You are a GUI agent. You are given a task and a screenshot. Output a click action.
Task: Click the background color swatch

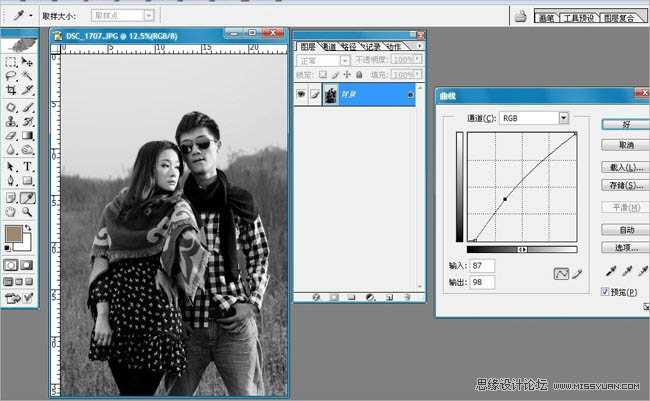point(26,245)
